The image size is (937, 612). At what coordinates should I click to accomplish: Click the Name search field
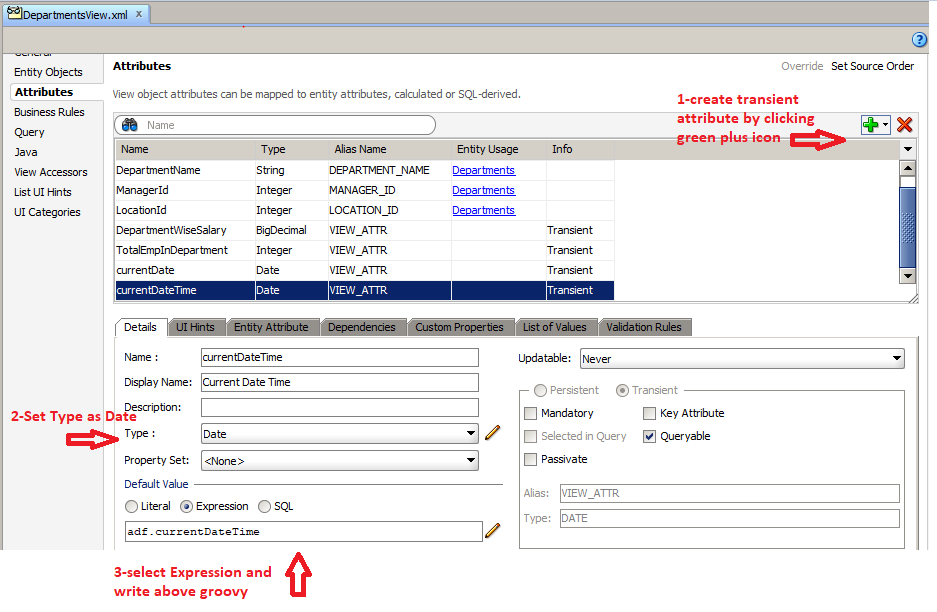click(275, 125)
